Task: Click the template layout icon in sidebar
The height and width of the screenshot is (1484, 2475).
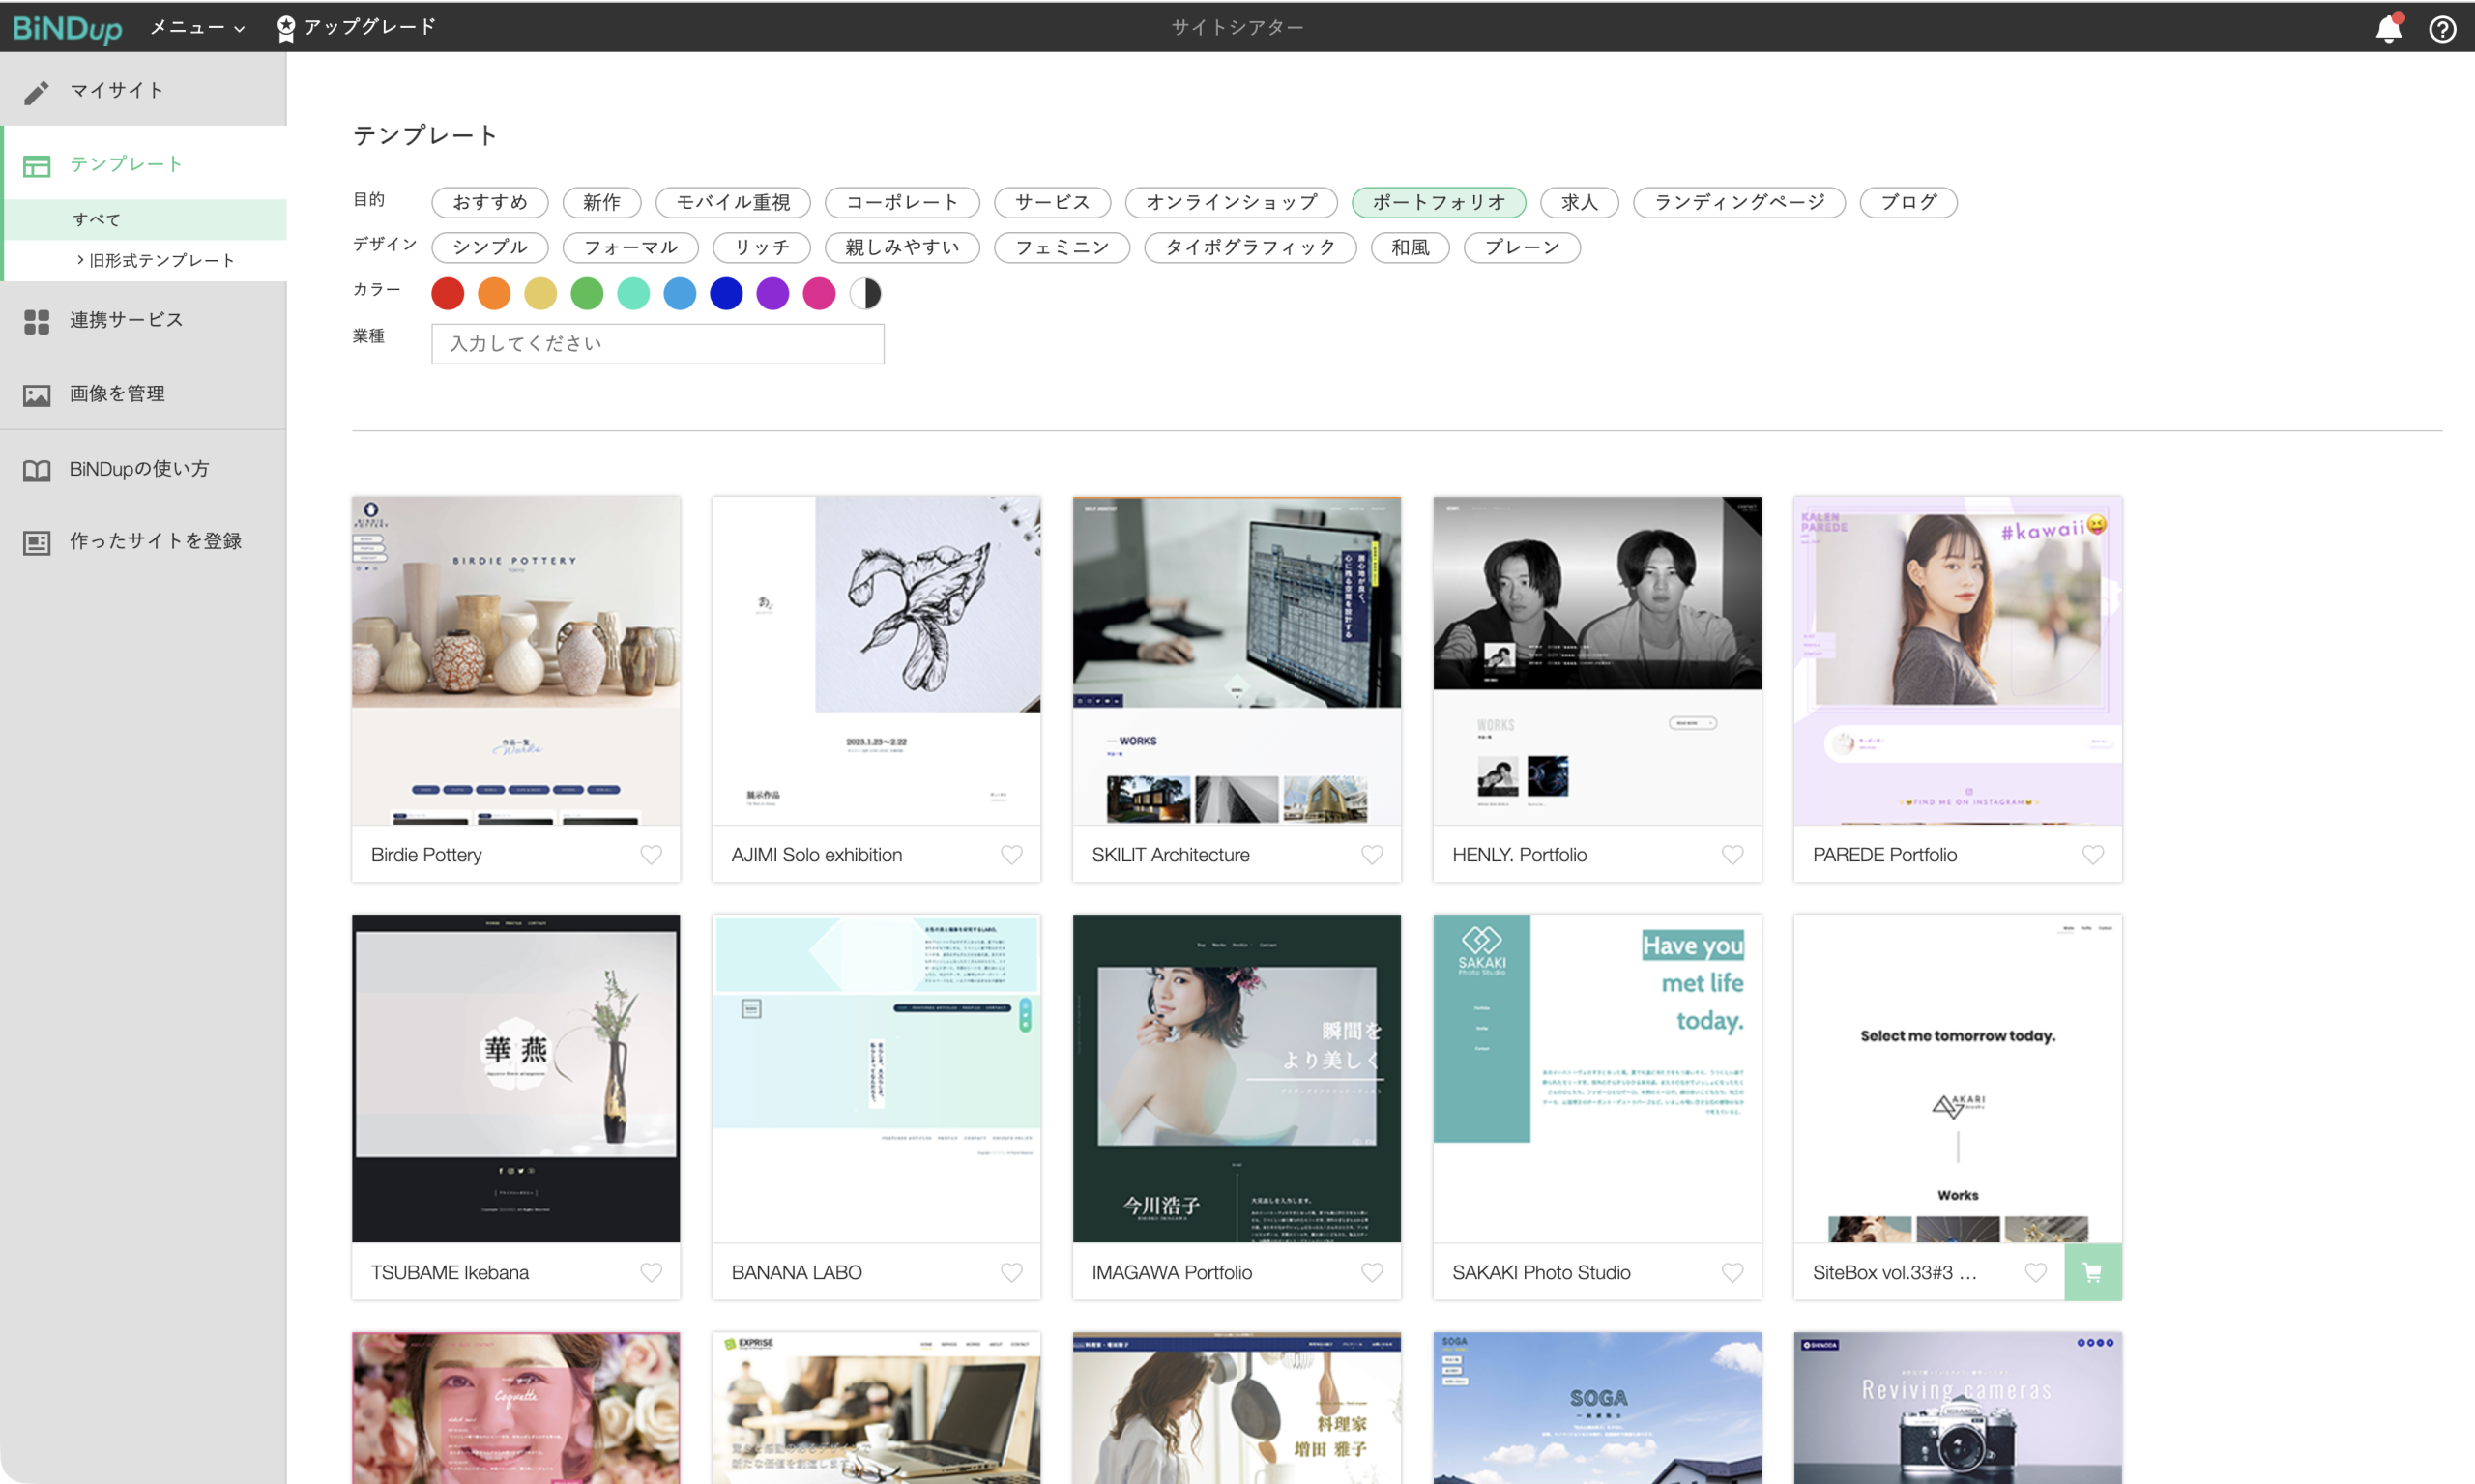Action: (37, 165)
